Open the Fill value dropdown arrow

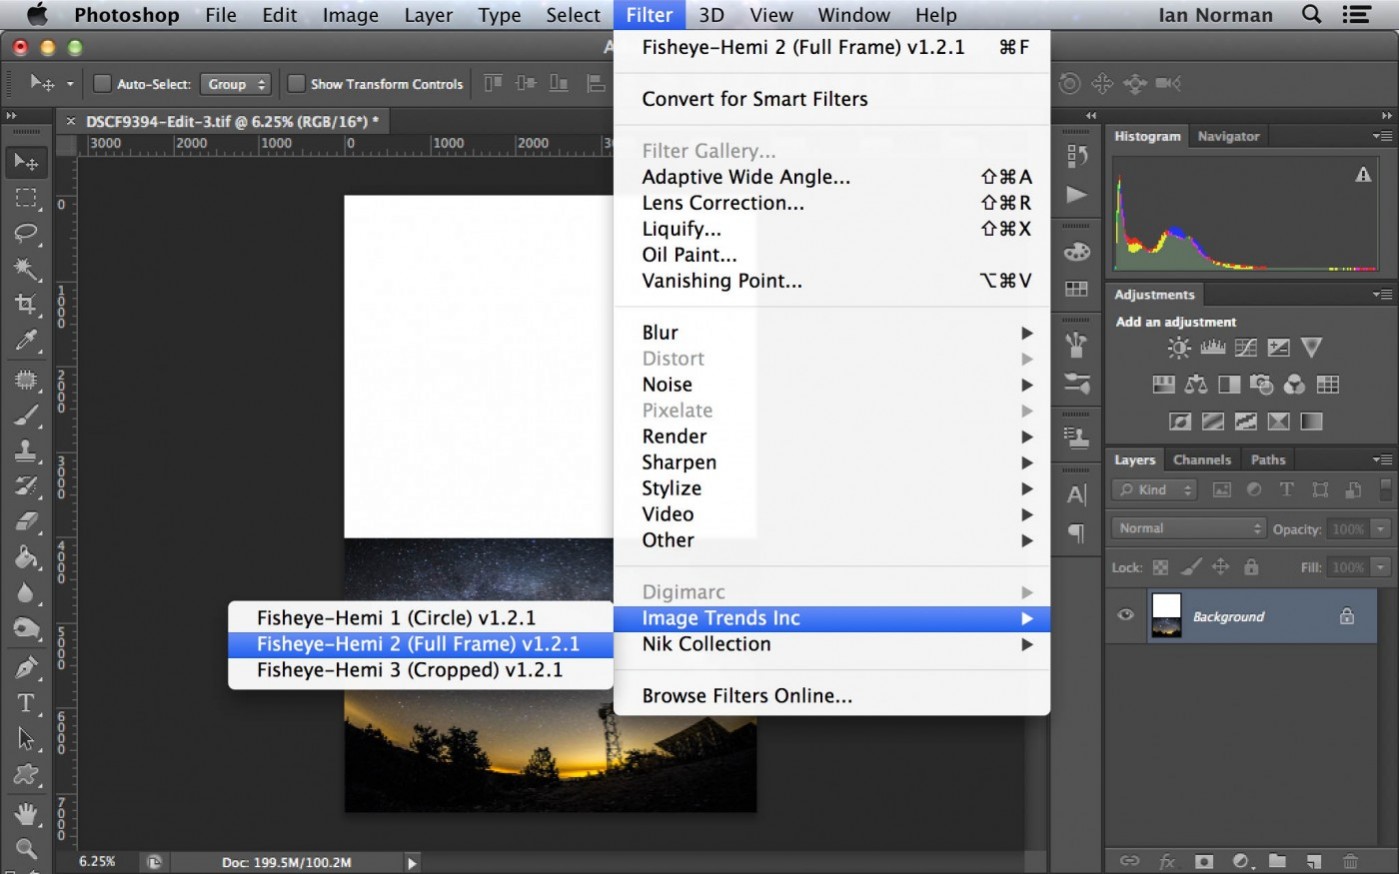(x=1381, y=567)
